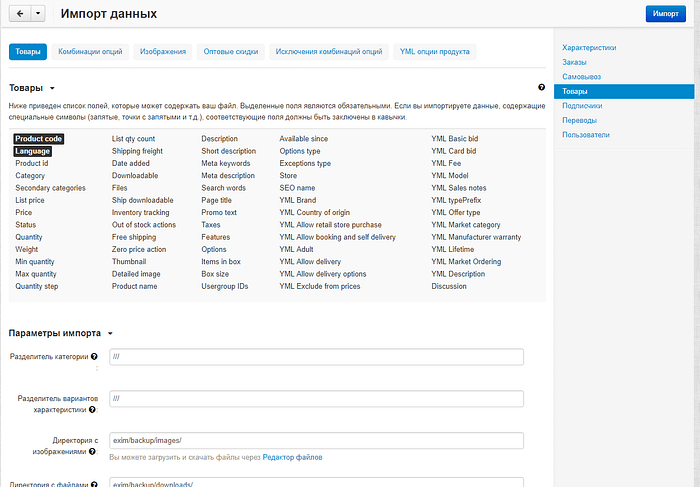Collapse the Параметры импорта section
The height and width of the screenshot is (487, 700).
point(110,333)
